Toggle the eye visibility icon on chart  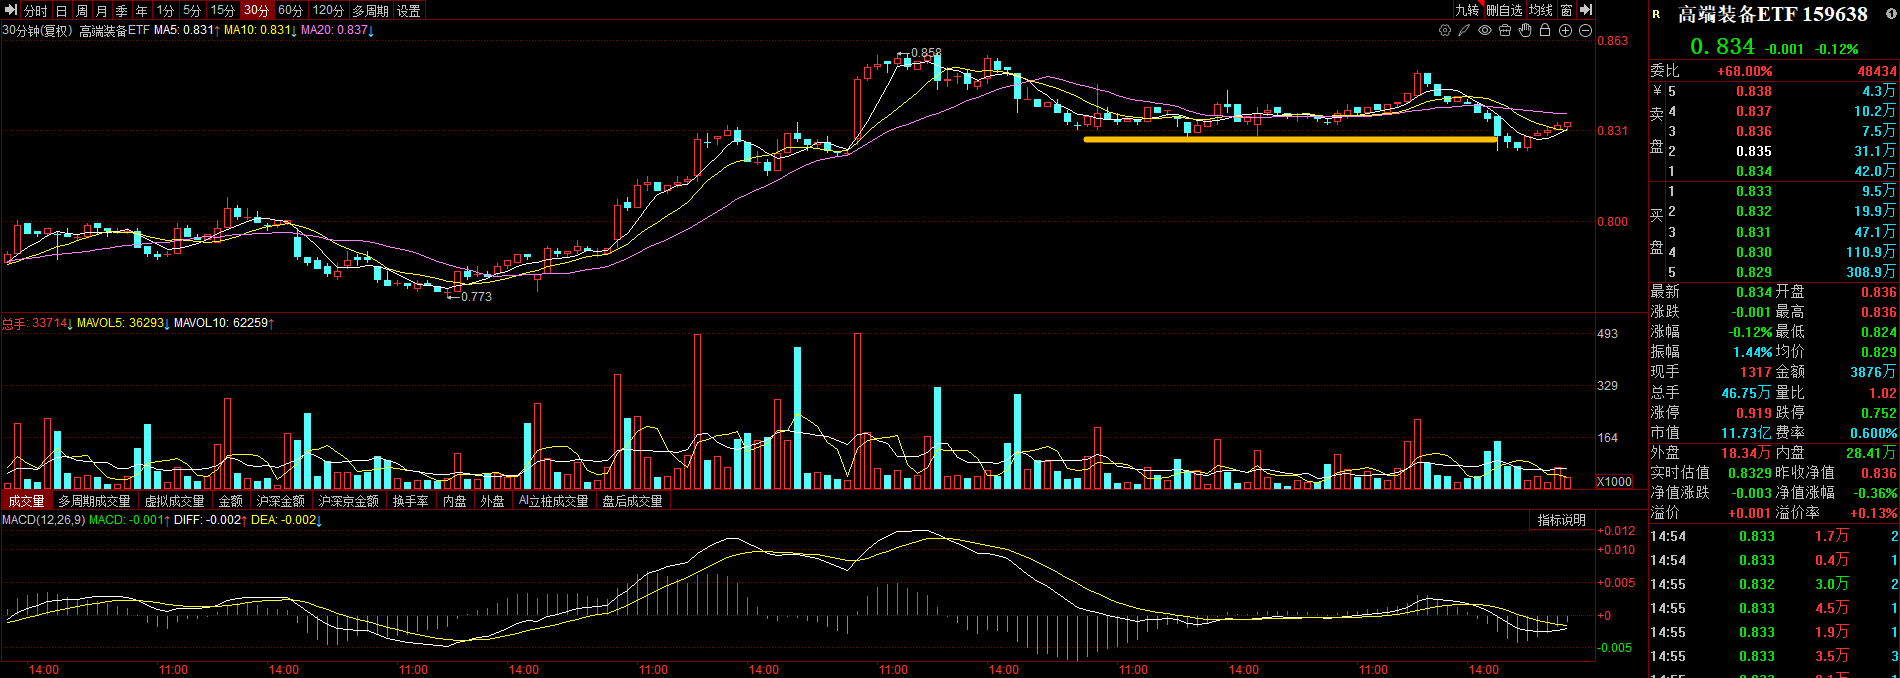click(x=1485, y=30)
